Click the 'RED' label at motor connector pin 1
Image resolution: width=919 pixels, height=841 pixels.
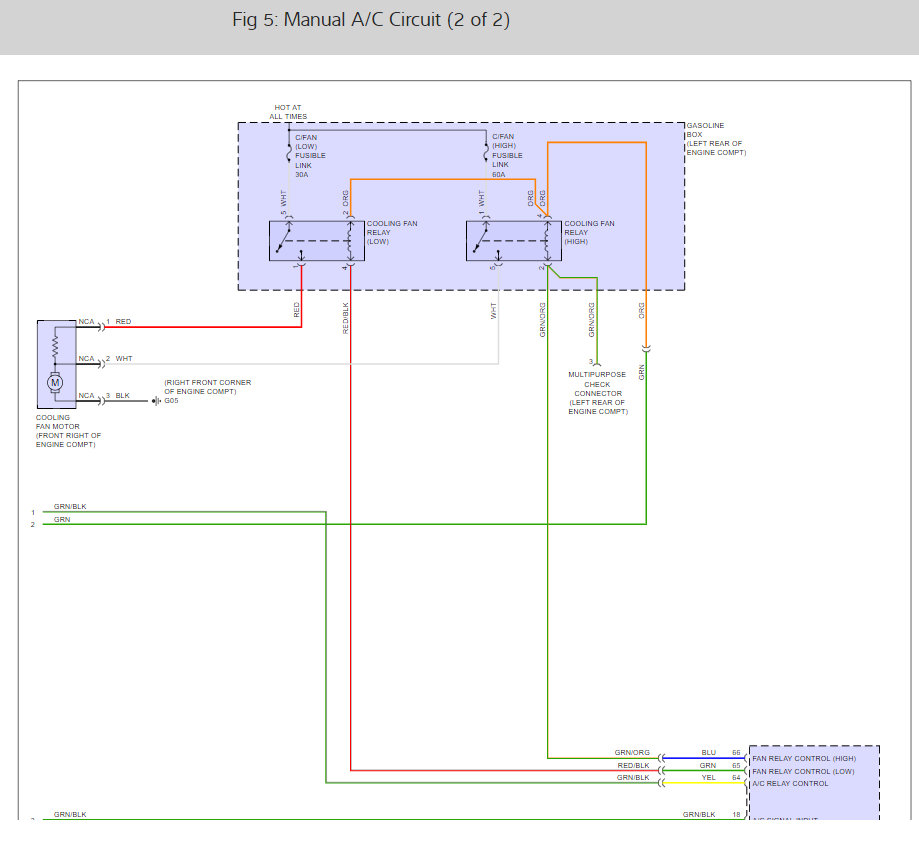[x=123, y=322]
